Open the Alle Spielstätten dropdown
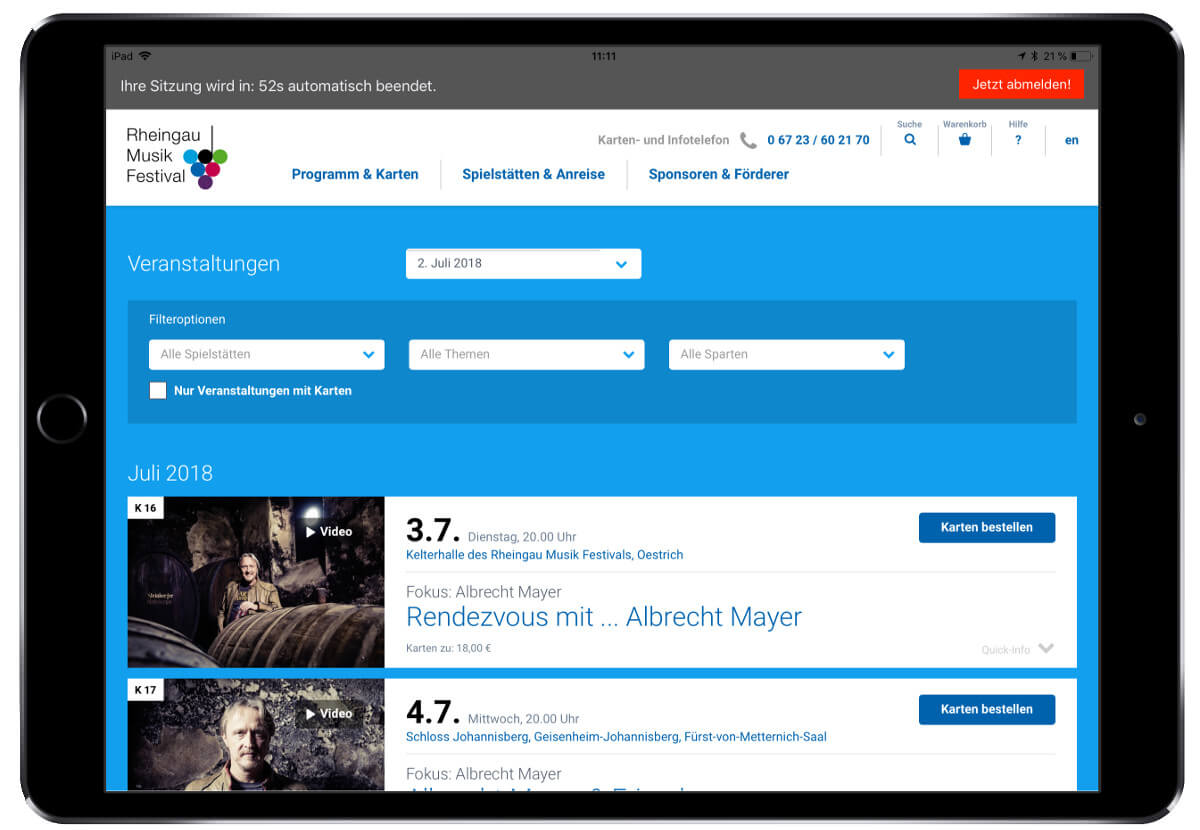Image resolution: width=1200 pixels, height=830 pixels. click(x=266, y=354)
